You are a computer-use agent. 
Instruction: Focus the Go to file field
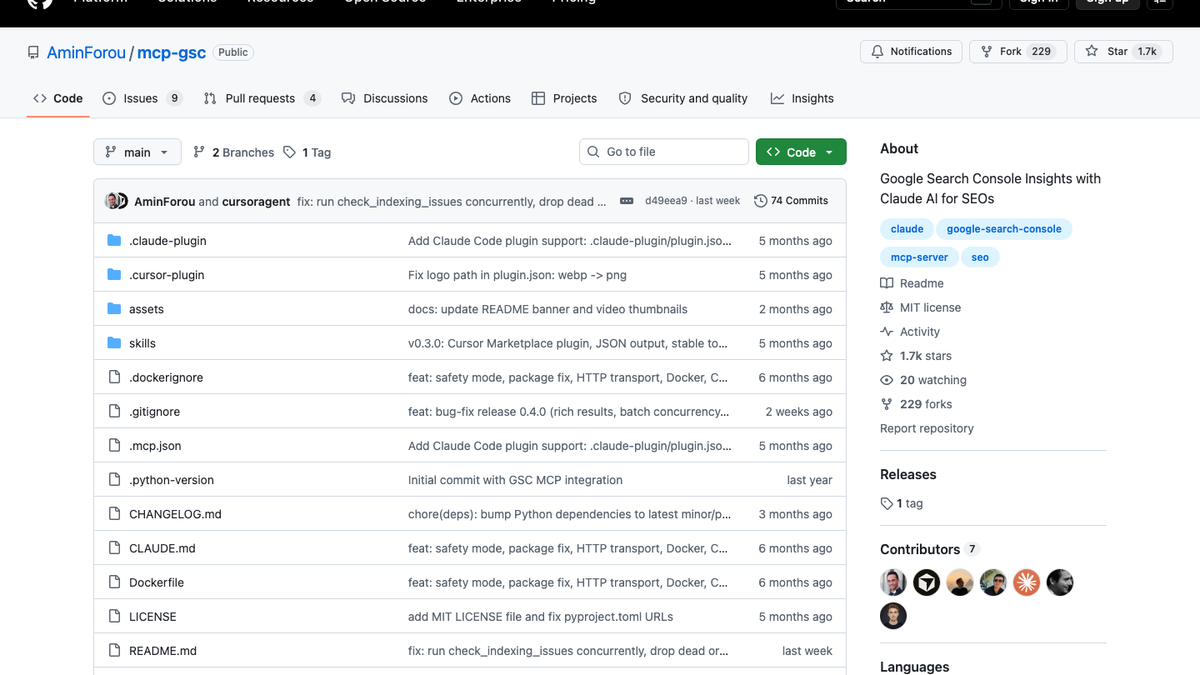pos(664,152)
